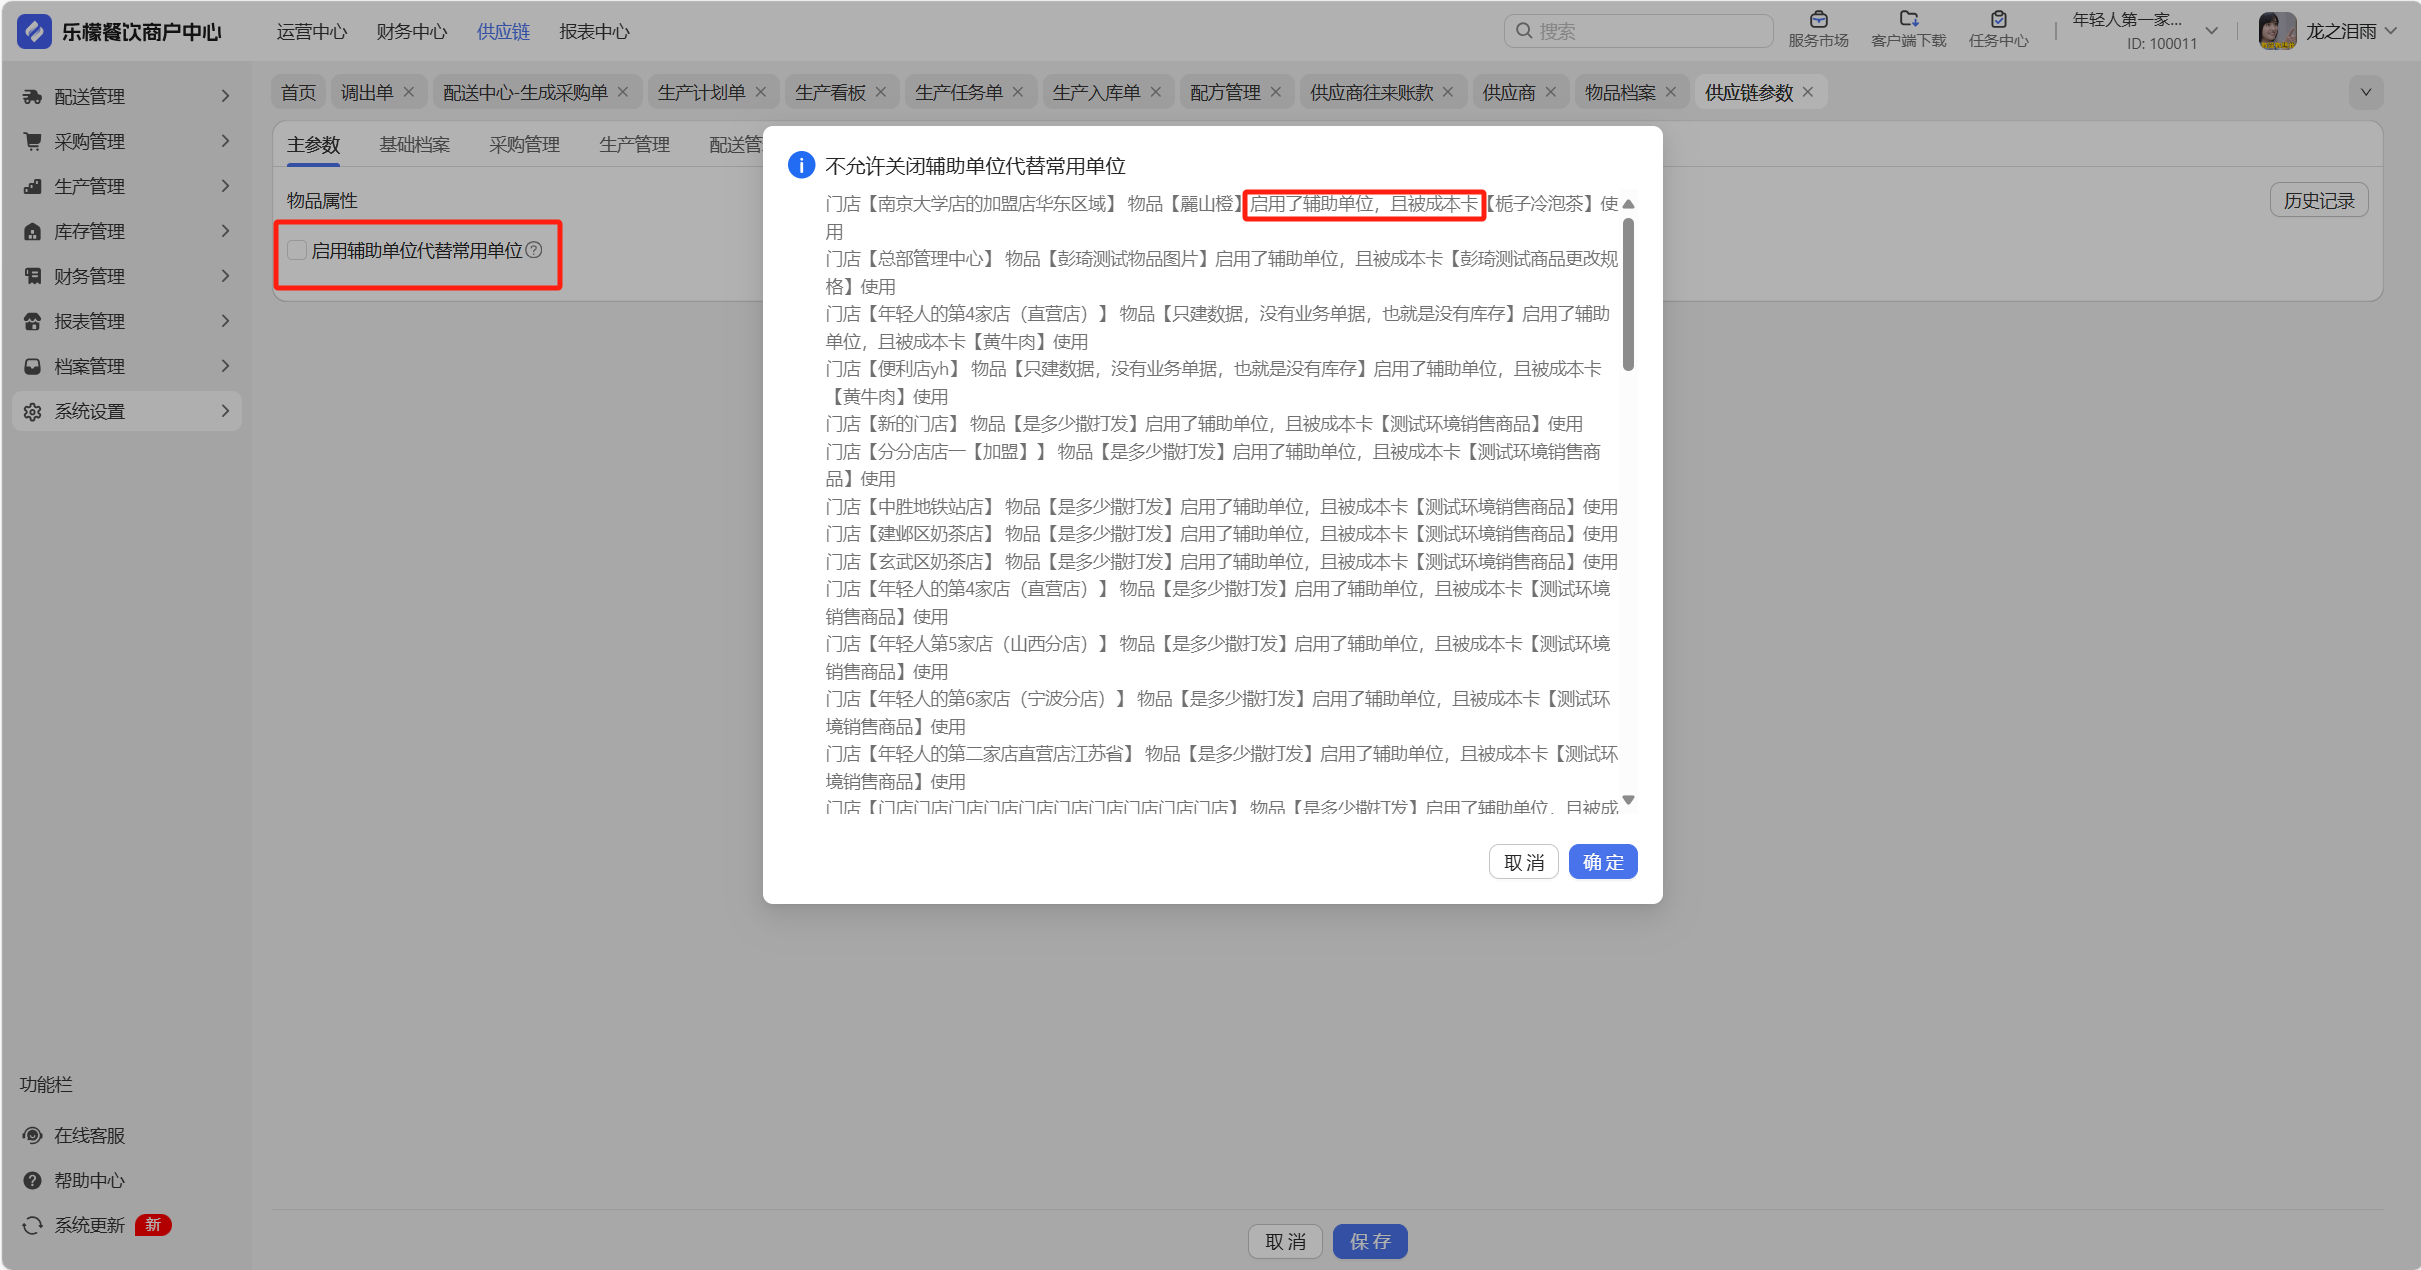Image resolution: width=2421 pixels, height=1270 pixels.
Task: Click the 档案管理 sidebar icon
Action: click(33, 366)
